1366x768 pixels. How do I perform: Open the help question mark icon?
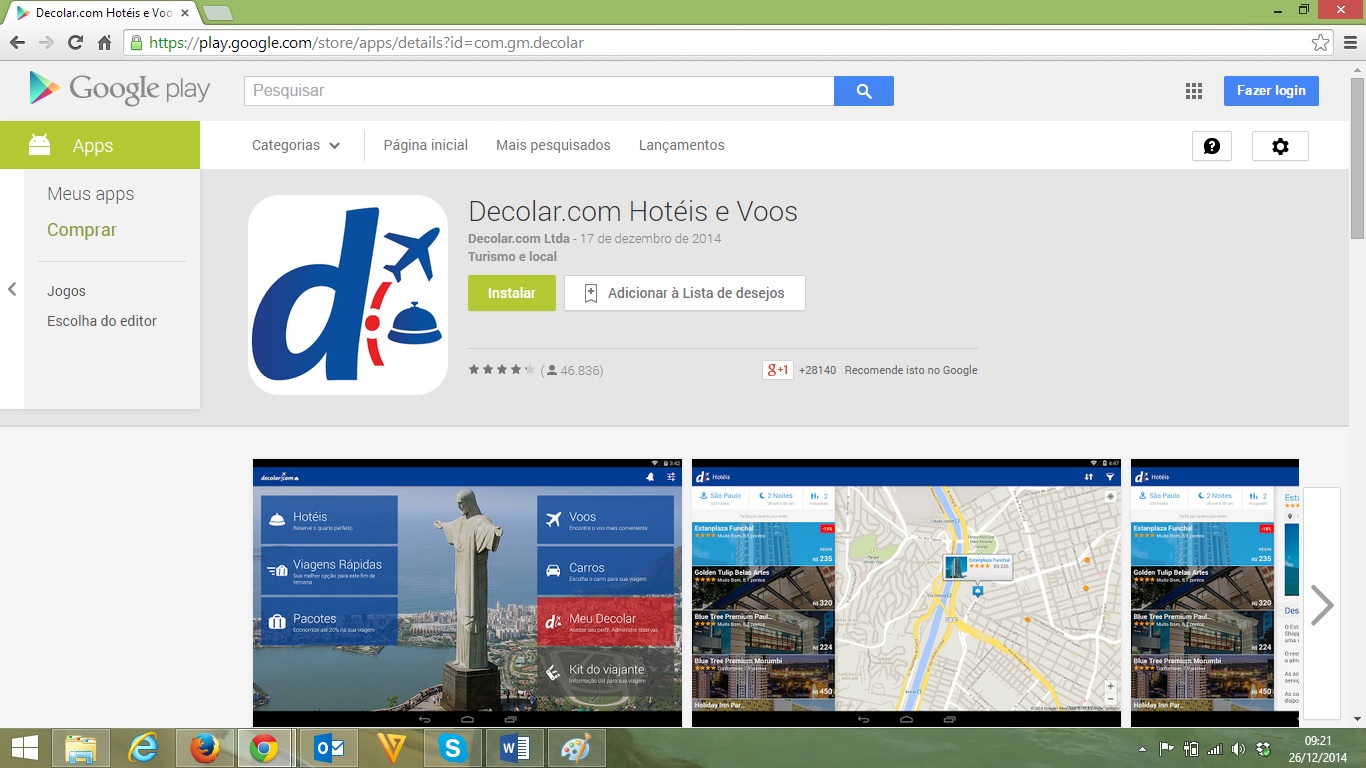pyautogui.click(x=1211, y=146)
